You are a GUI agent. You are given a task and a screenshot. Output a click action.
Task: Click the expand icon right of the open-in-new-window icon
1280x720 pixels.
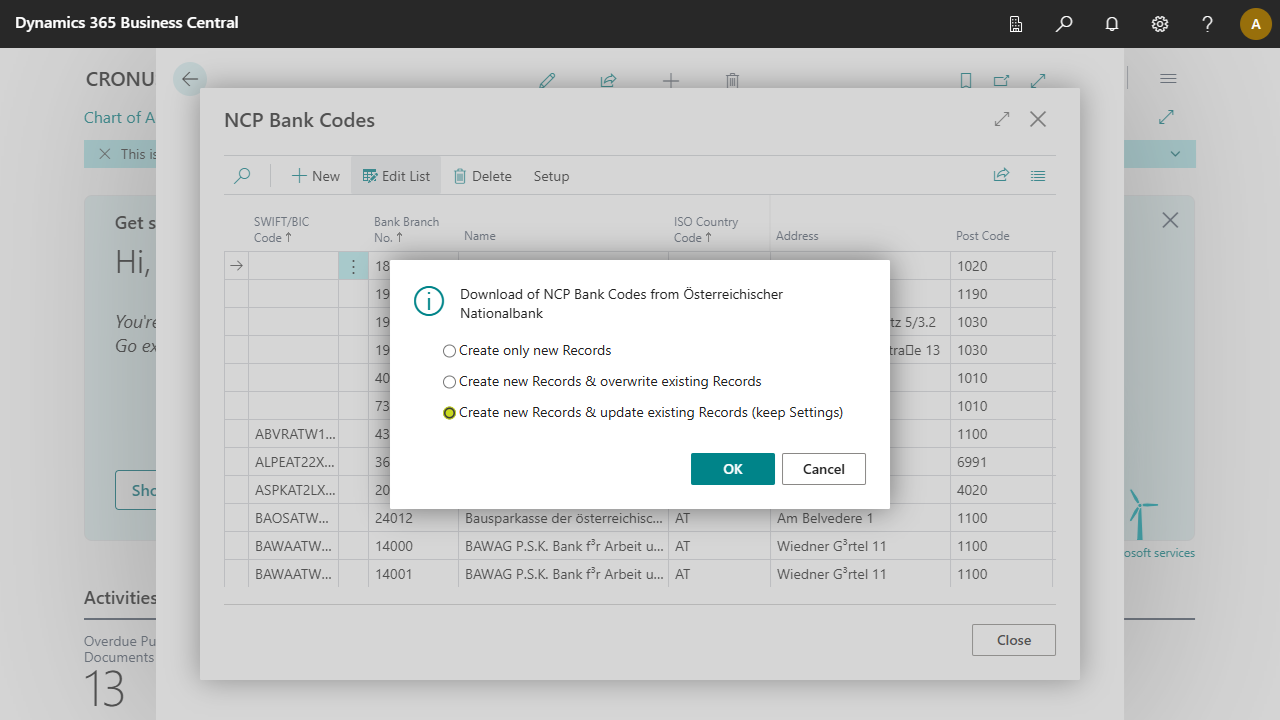1038,81
